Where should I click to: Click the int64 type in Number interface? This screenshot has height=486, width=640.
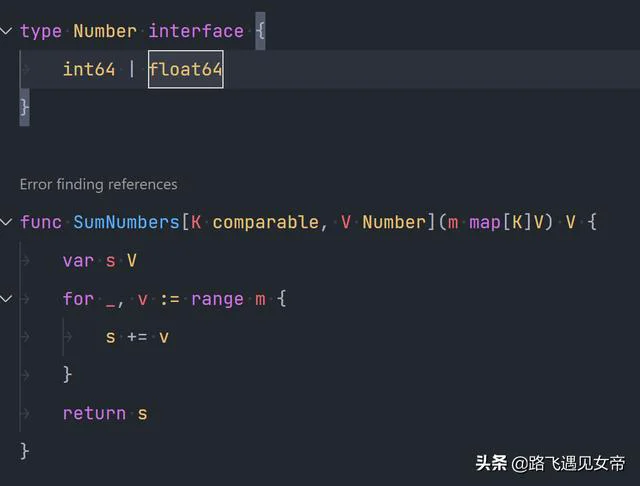[89, 69]
